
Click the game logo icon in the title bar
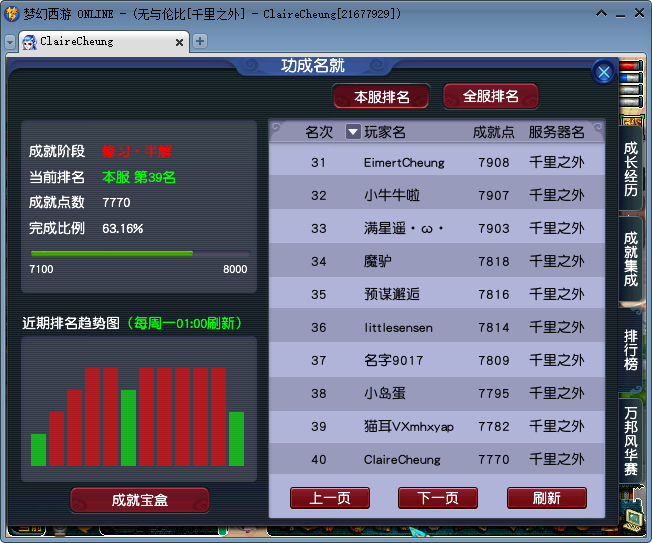(11, 14)
